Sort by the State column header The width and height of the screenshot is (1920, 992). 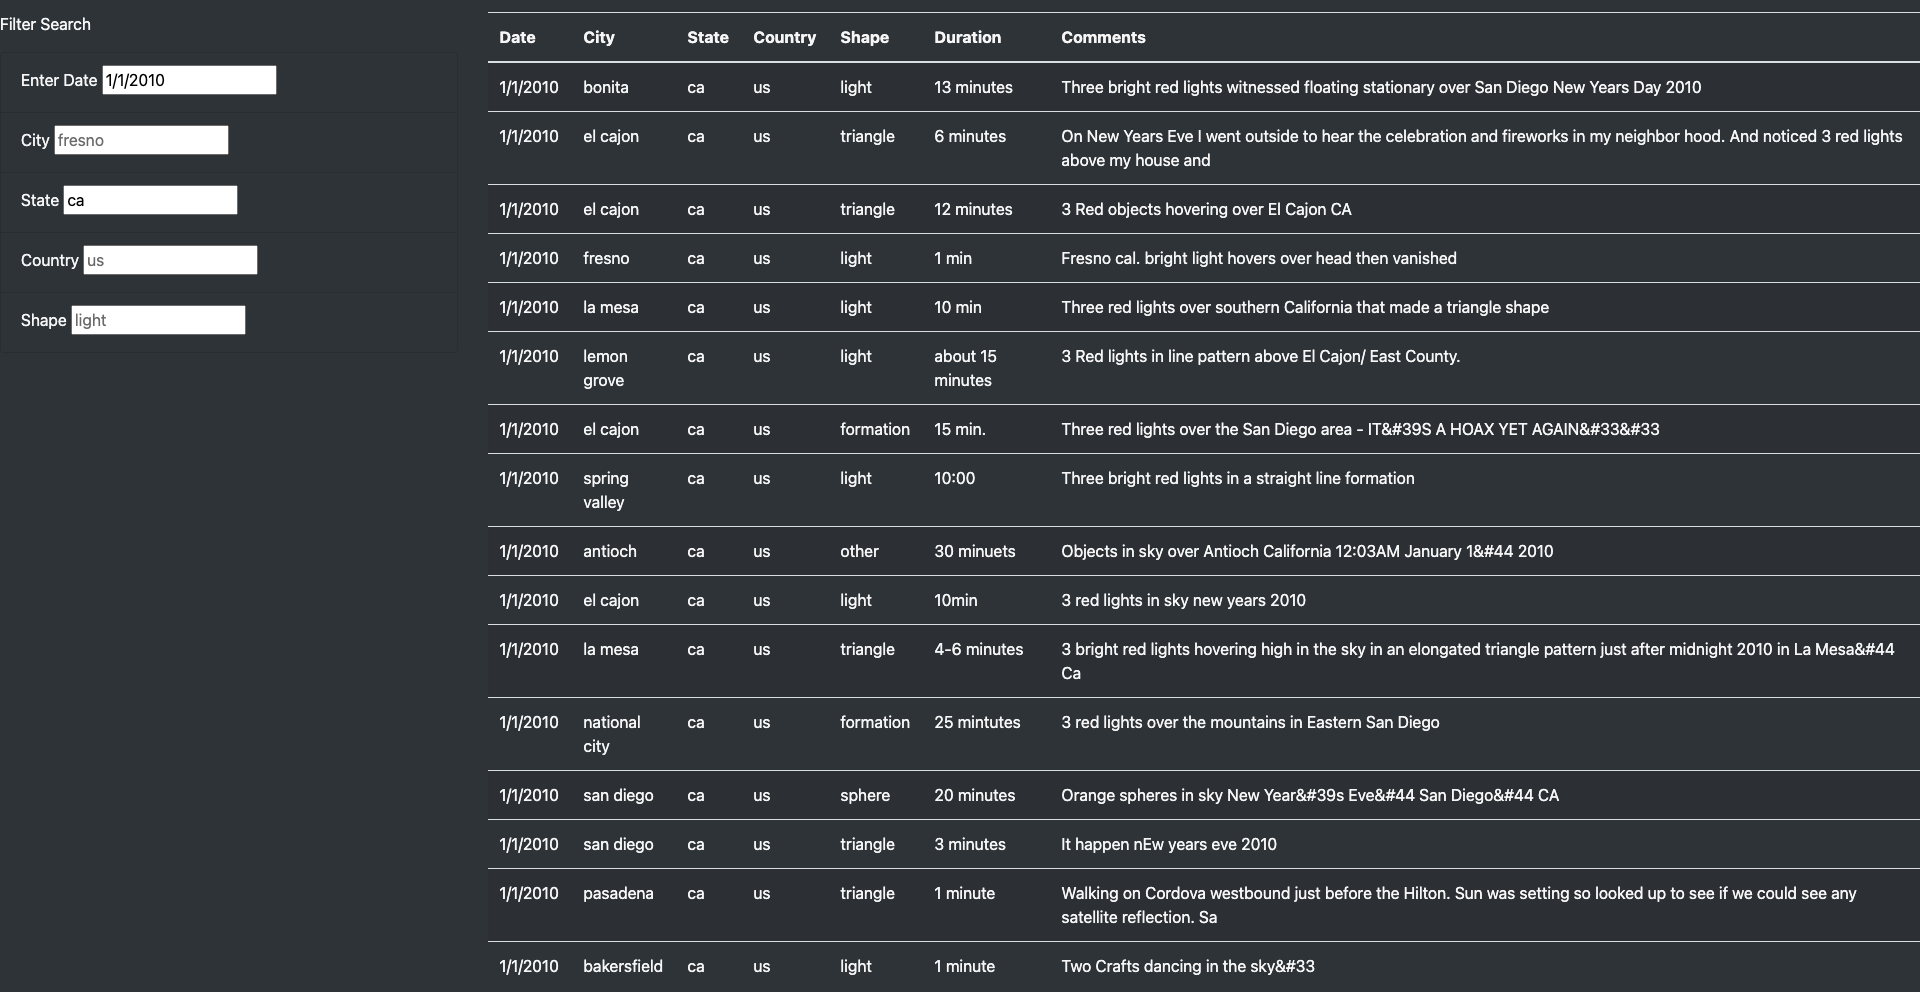click(x=708, y=37)
